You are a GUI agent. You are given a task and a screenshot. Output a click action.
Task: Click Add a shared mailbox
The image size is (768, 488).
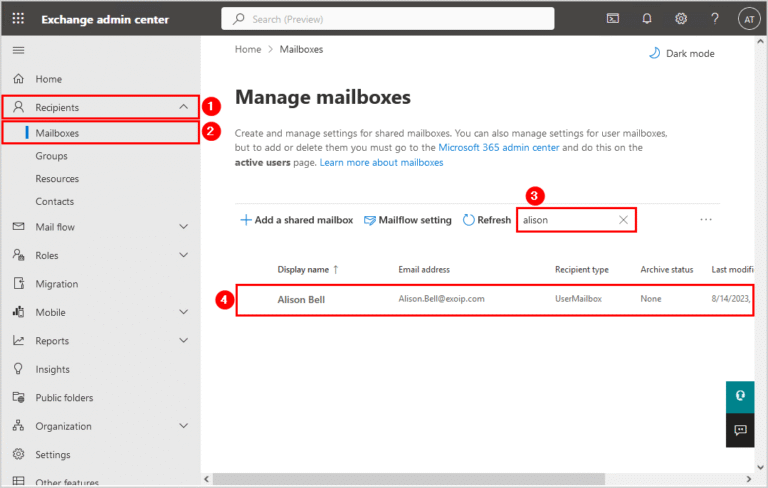pos(297,220)
